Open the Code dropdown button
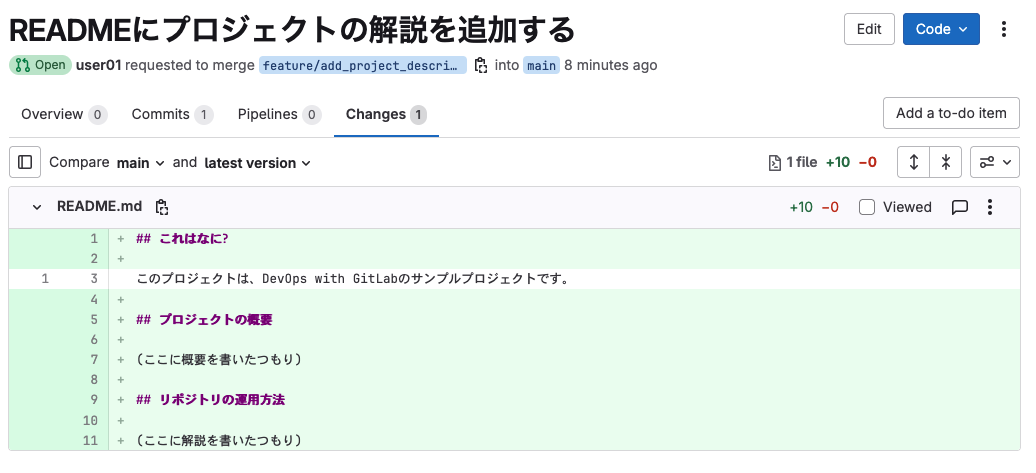Viewport: 1036px width, 473px height. click(941, 29)
